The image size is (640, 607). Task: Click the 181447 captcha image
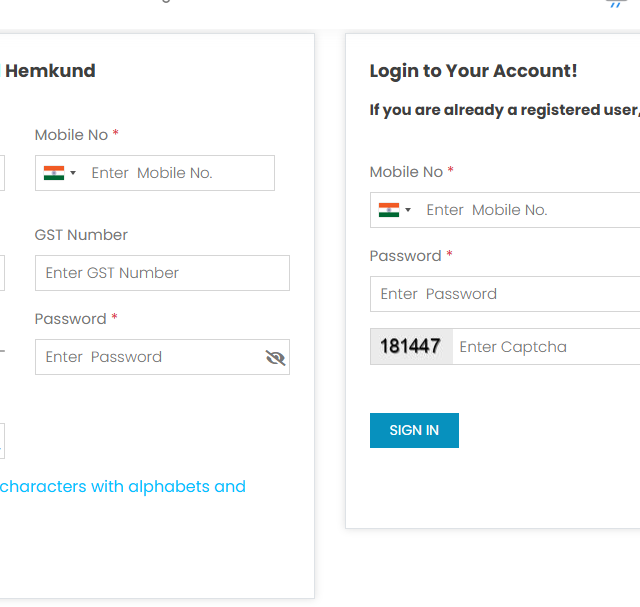click(411, 347)
